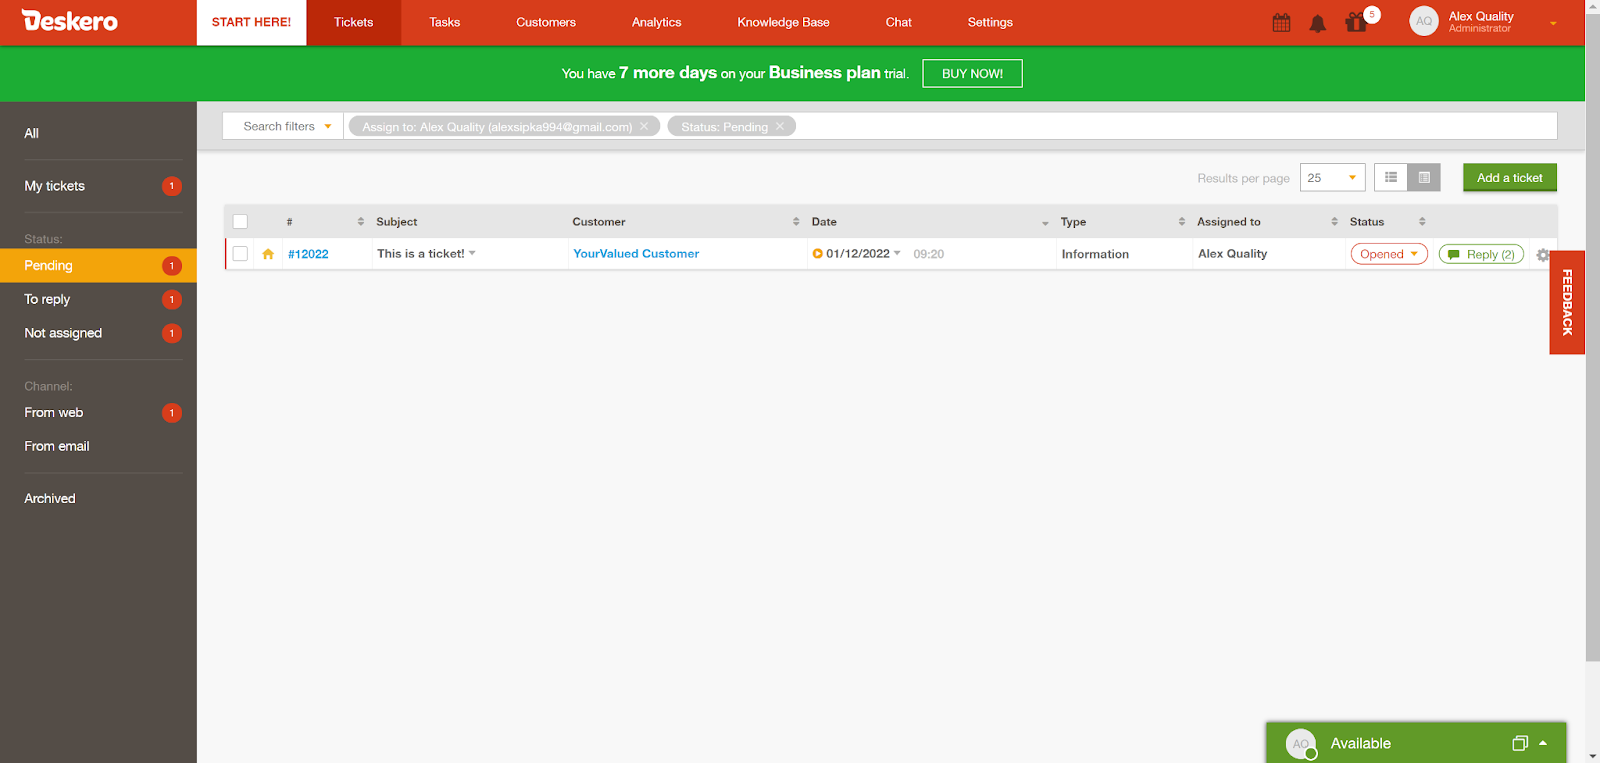Pop out the Available chat window icon
Image resolution: width=1600 pixels, height=763 pixels.
(1519, 743)
